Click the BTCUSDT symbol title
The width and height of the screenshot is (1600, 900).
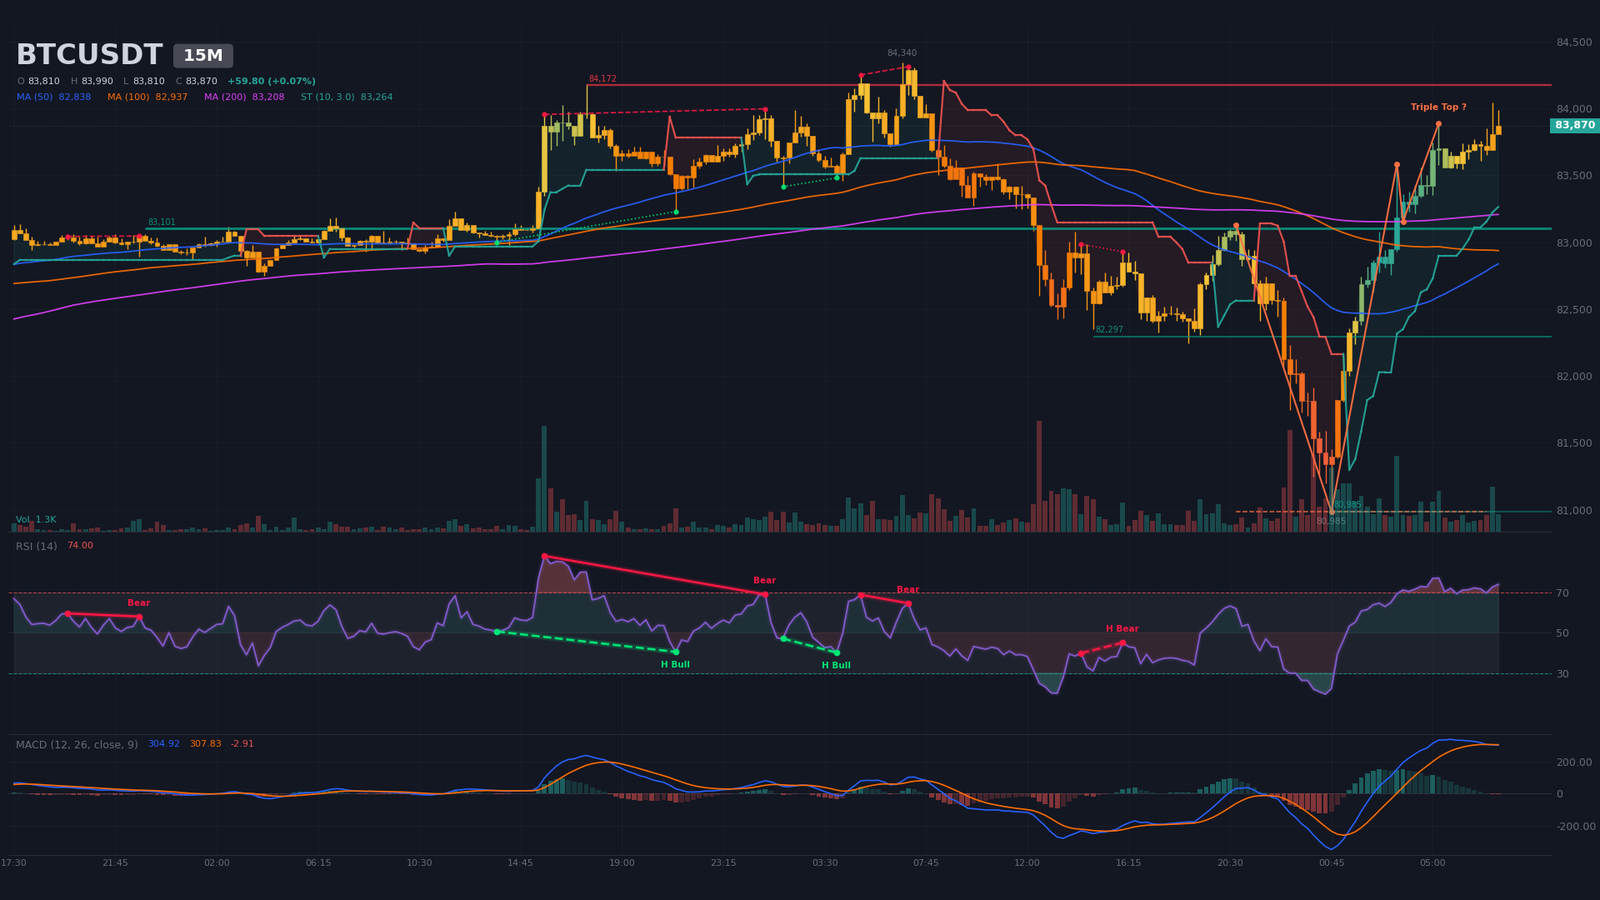(x=89, y=55)
